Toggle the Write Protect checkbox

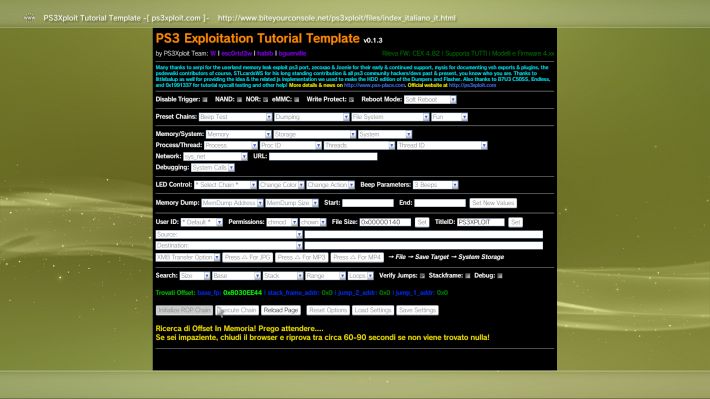[x=351, y=100]
